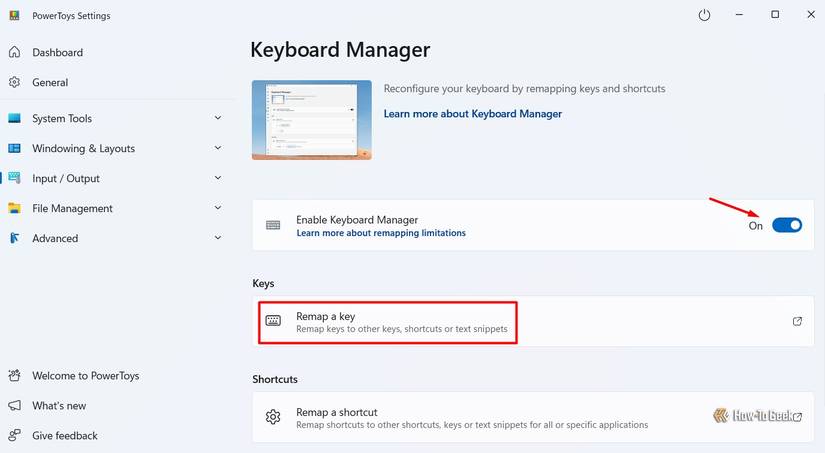825x453 pixels.
Task: Open General settings page
Action: [x=50, y=83]
